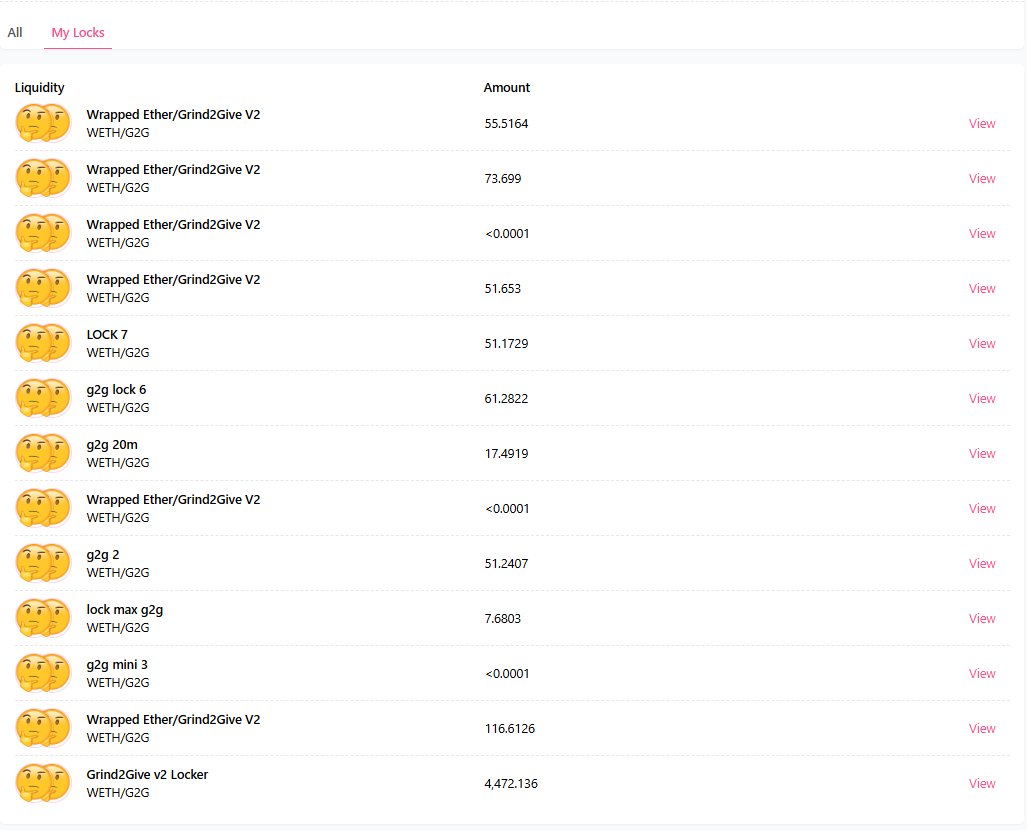Click the amount 4,472.136
1027x831 pixels.
tap(511, 783)
